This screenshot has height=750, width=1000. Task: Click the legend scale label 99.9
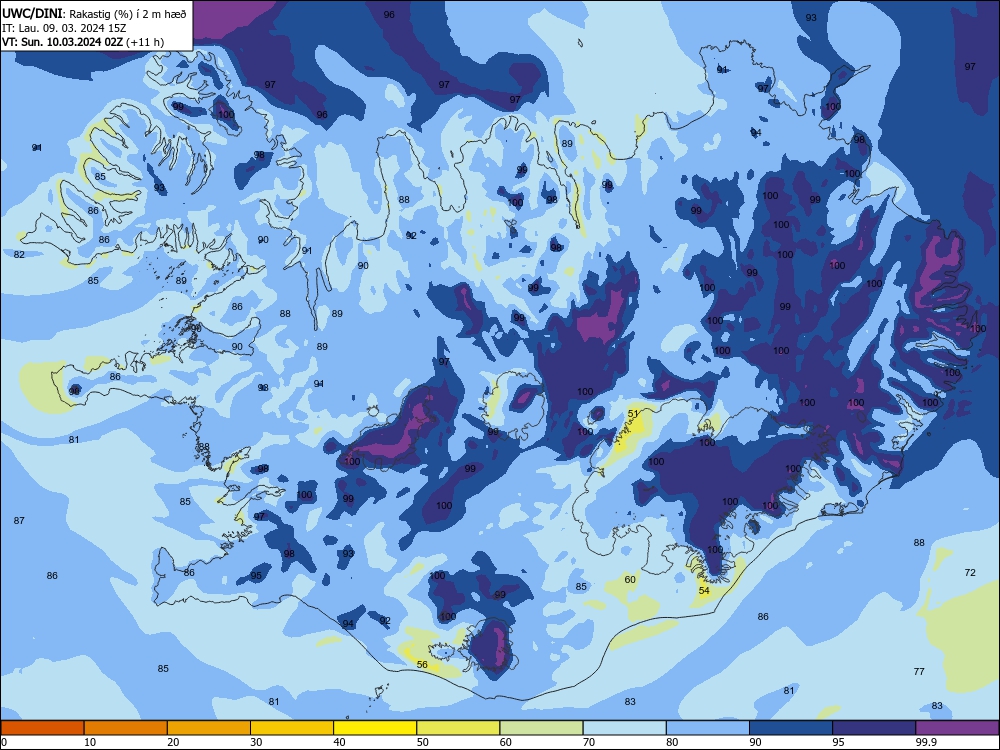pyautogui.click(x=926, y=742)
